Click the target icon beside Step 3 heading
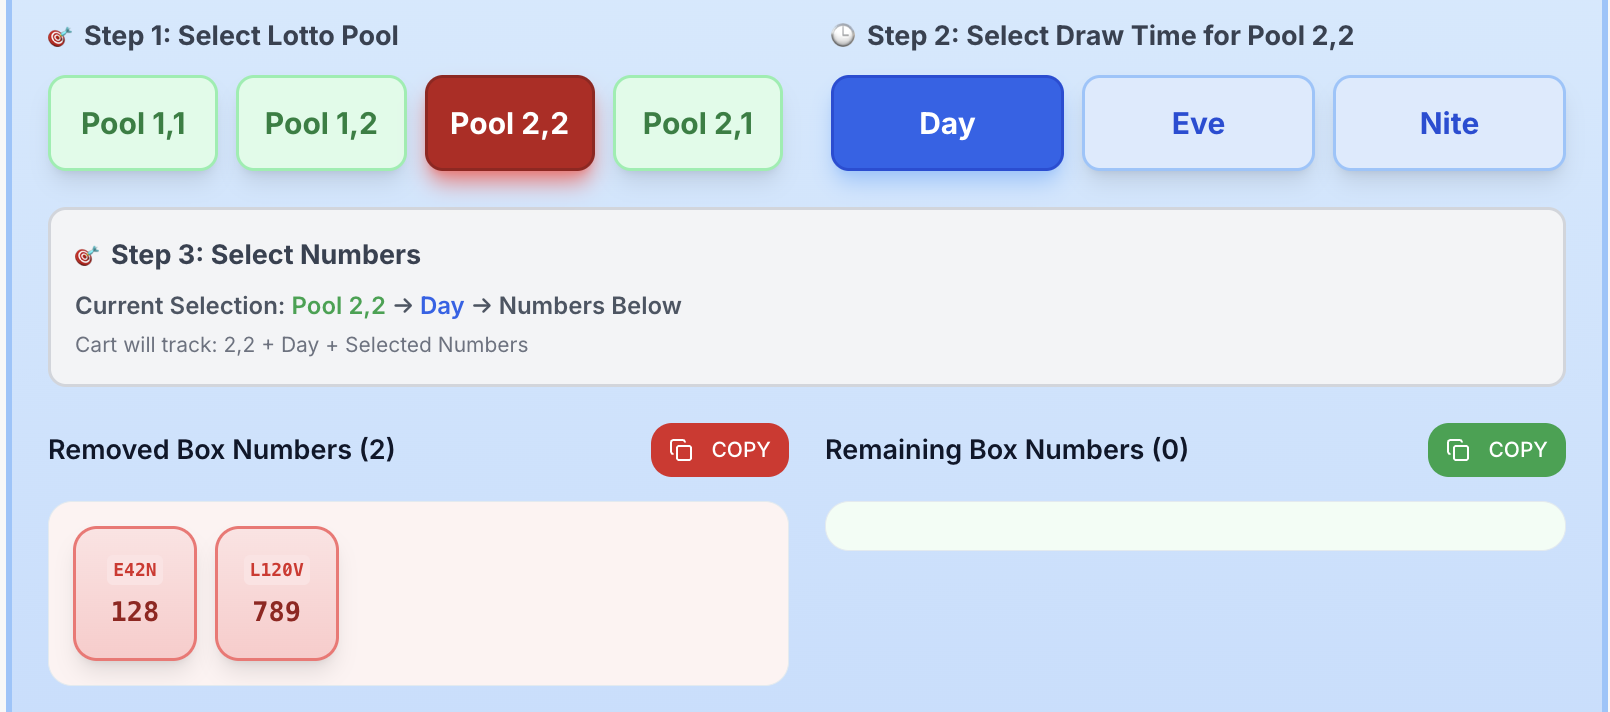The height and width of the screenshot is (712, 1610). (87, 256)
